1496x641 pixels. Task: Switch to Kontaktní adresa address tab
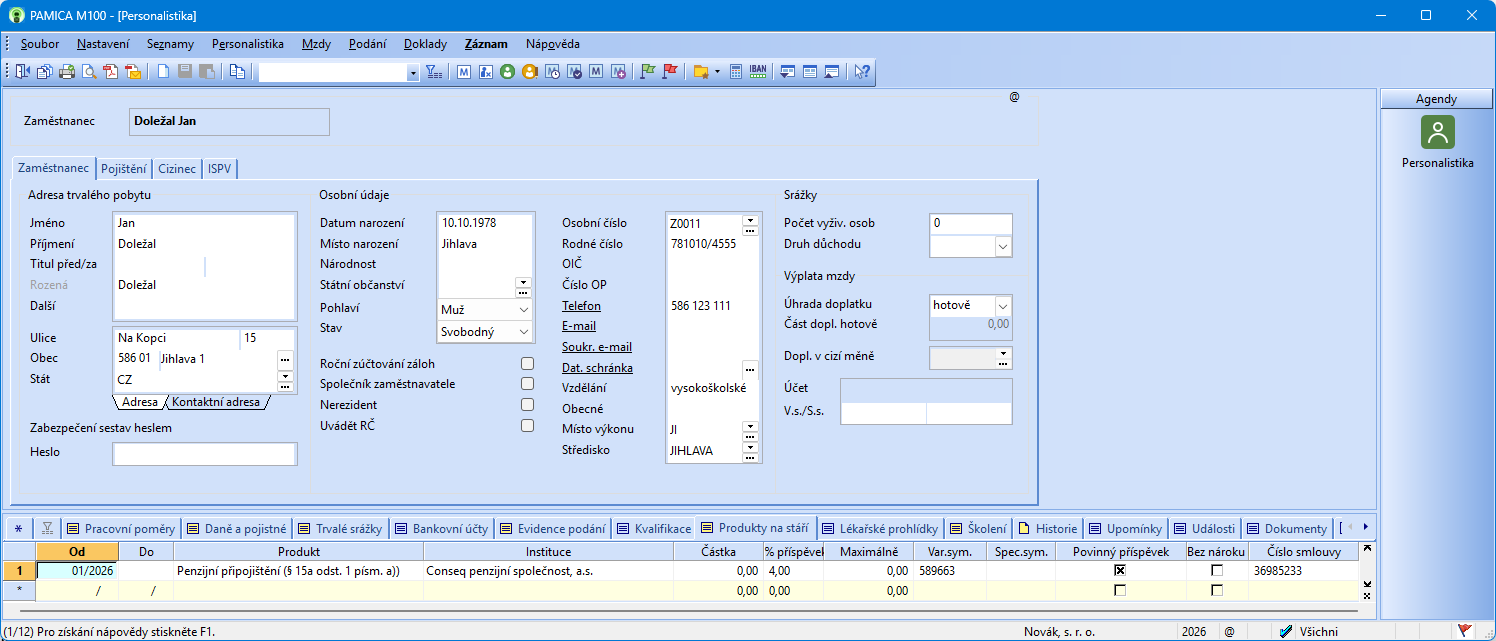216,402
